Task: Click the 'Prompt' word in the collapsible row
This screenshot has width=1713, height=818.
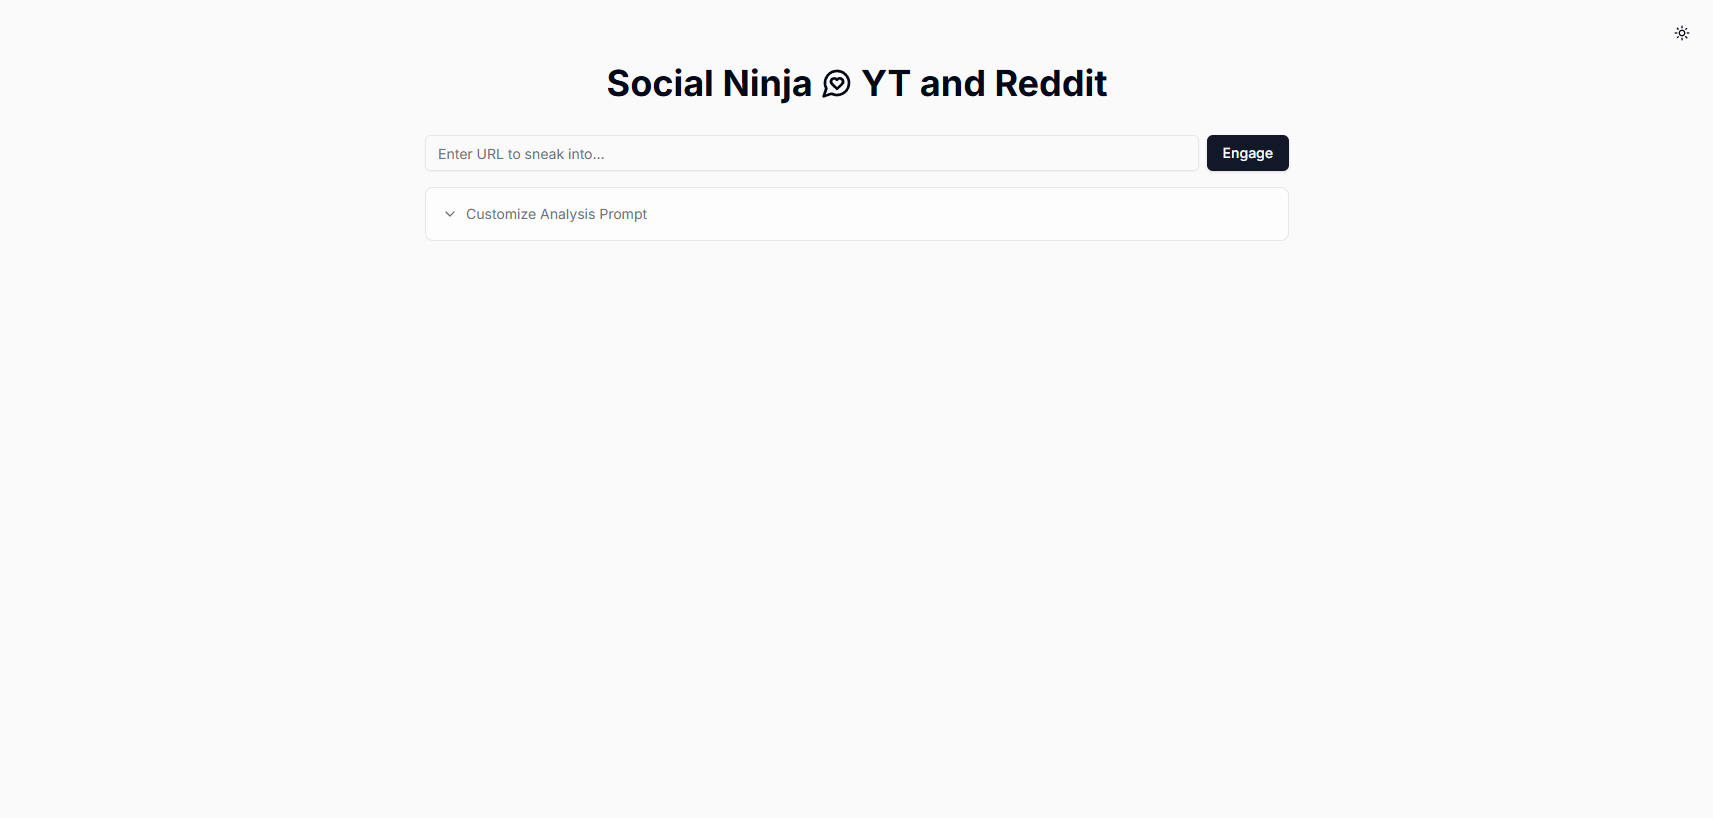Action: pyautogui.click(x=623, y=214)
